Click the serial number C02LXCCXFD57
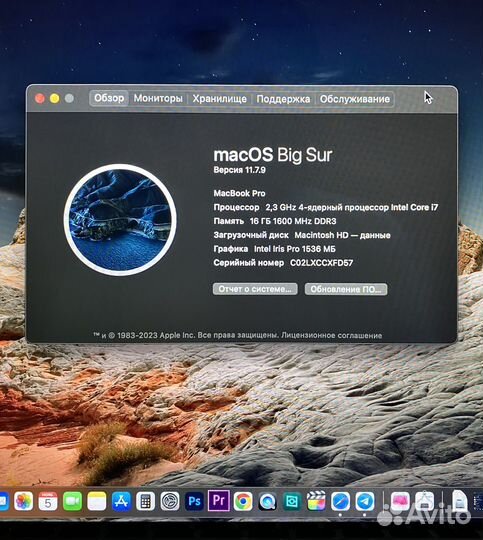This screenshot has width=483, height=540. coord(321,263)
